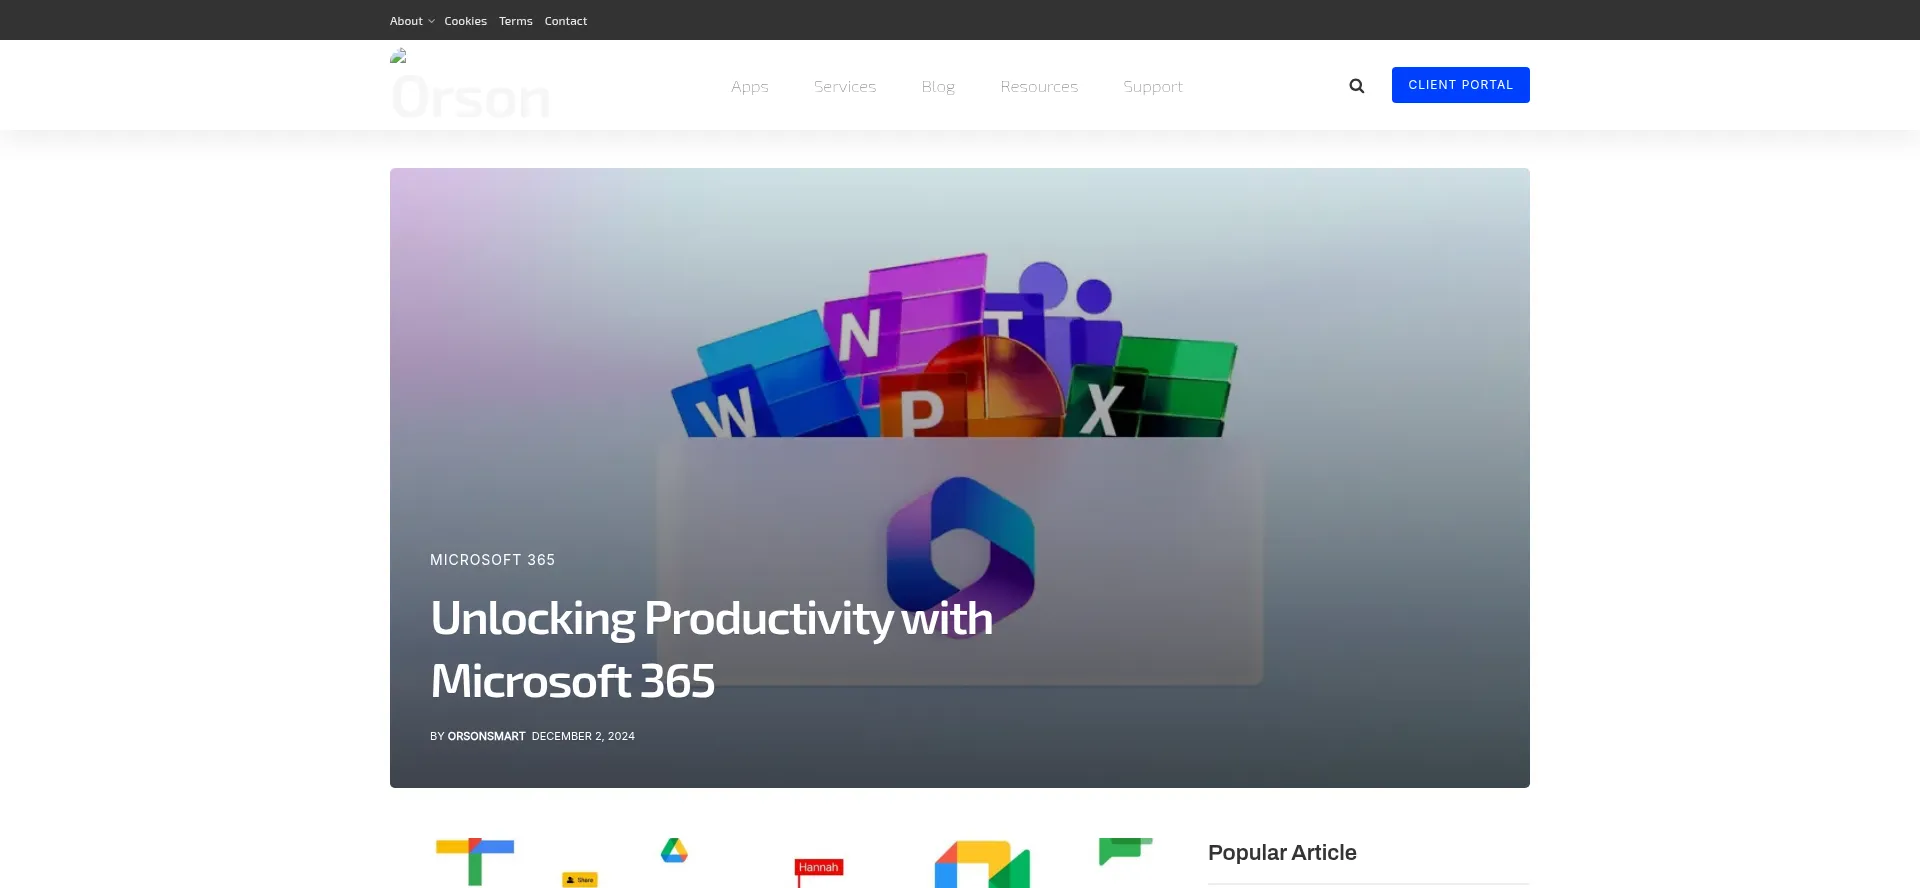Select Support in the main navigation

pos(1152,87)
